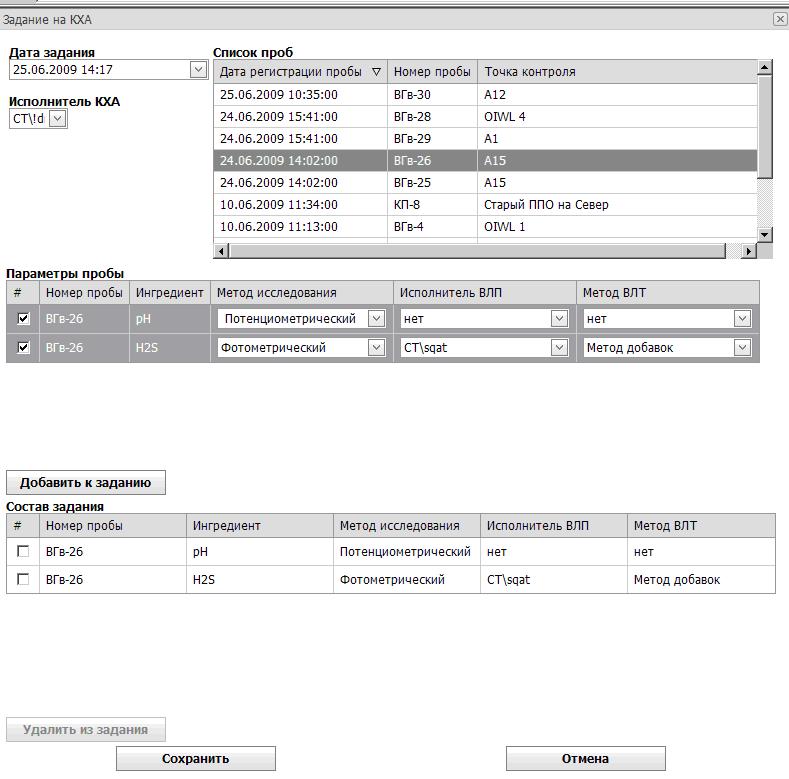Select sample row КП-8

coord(485,205)
